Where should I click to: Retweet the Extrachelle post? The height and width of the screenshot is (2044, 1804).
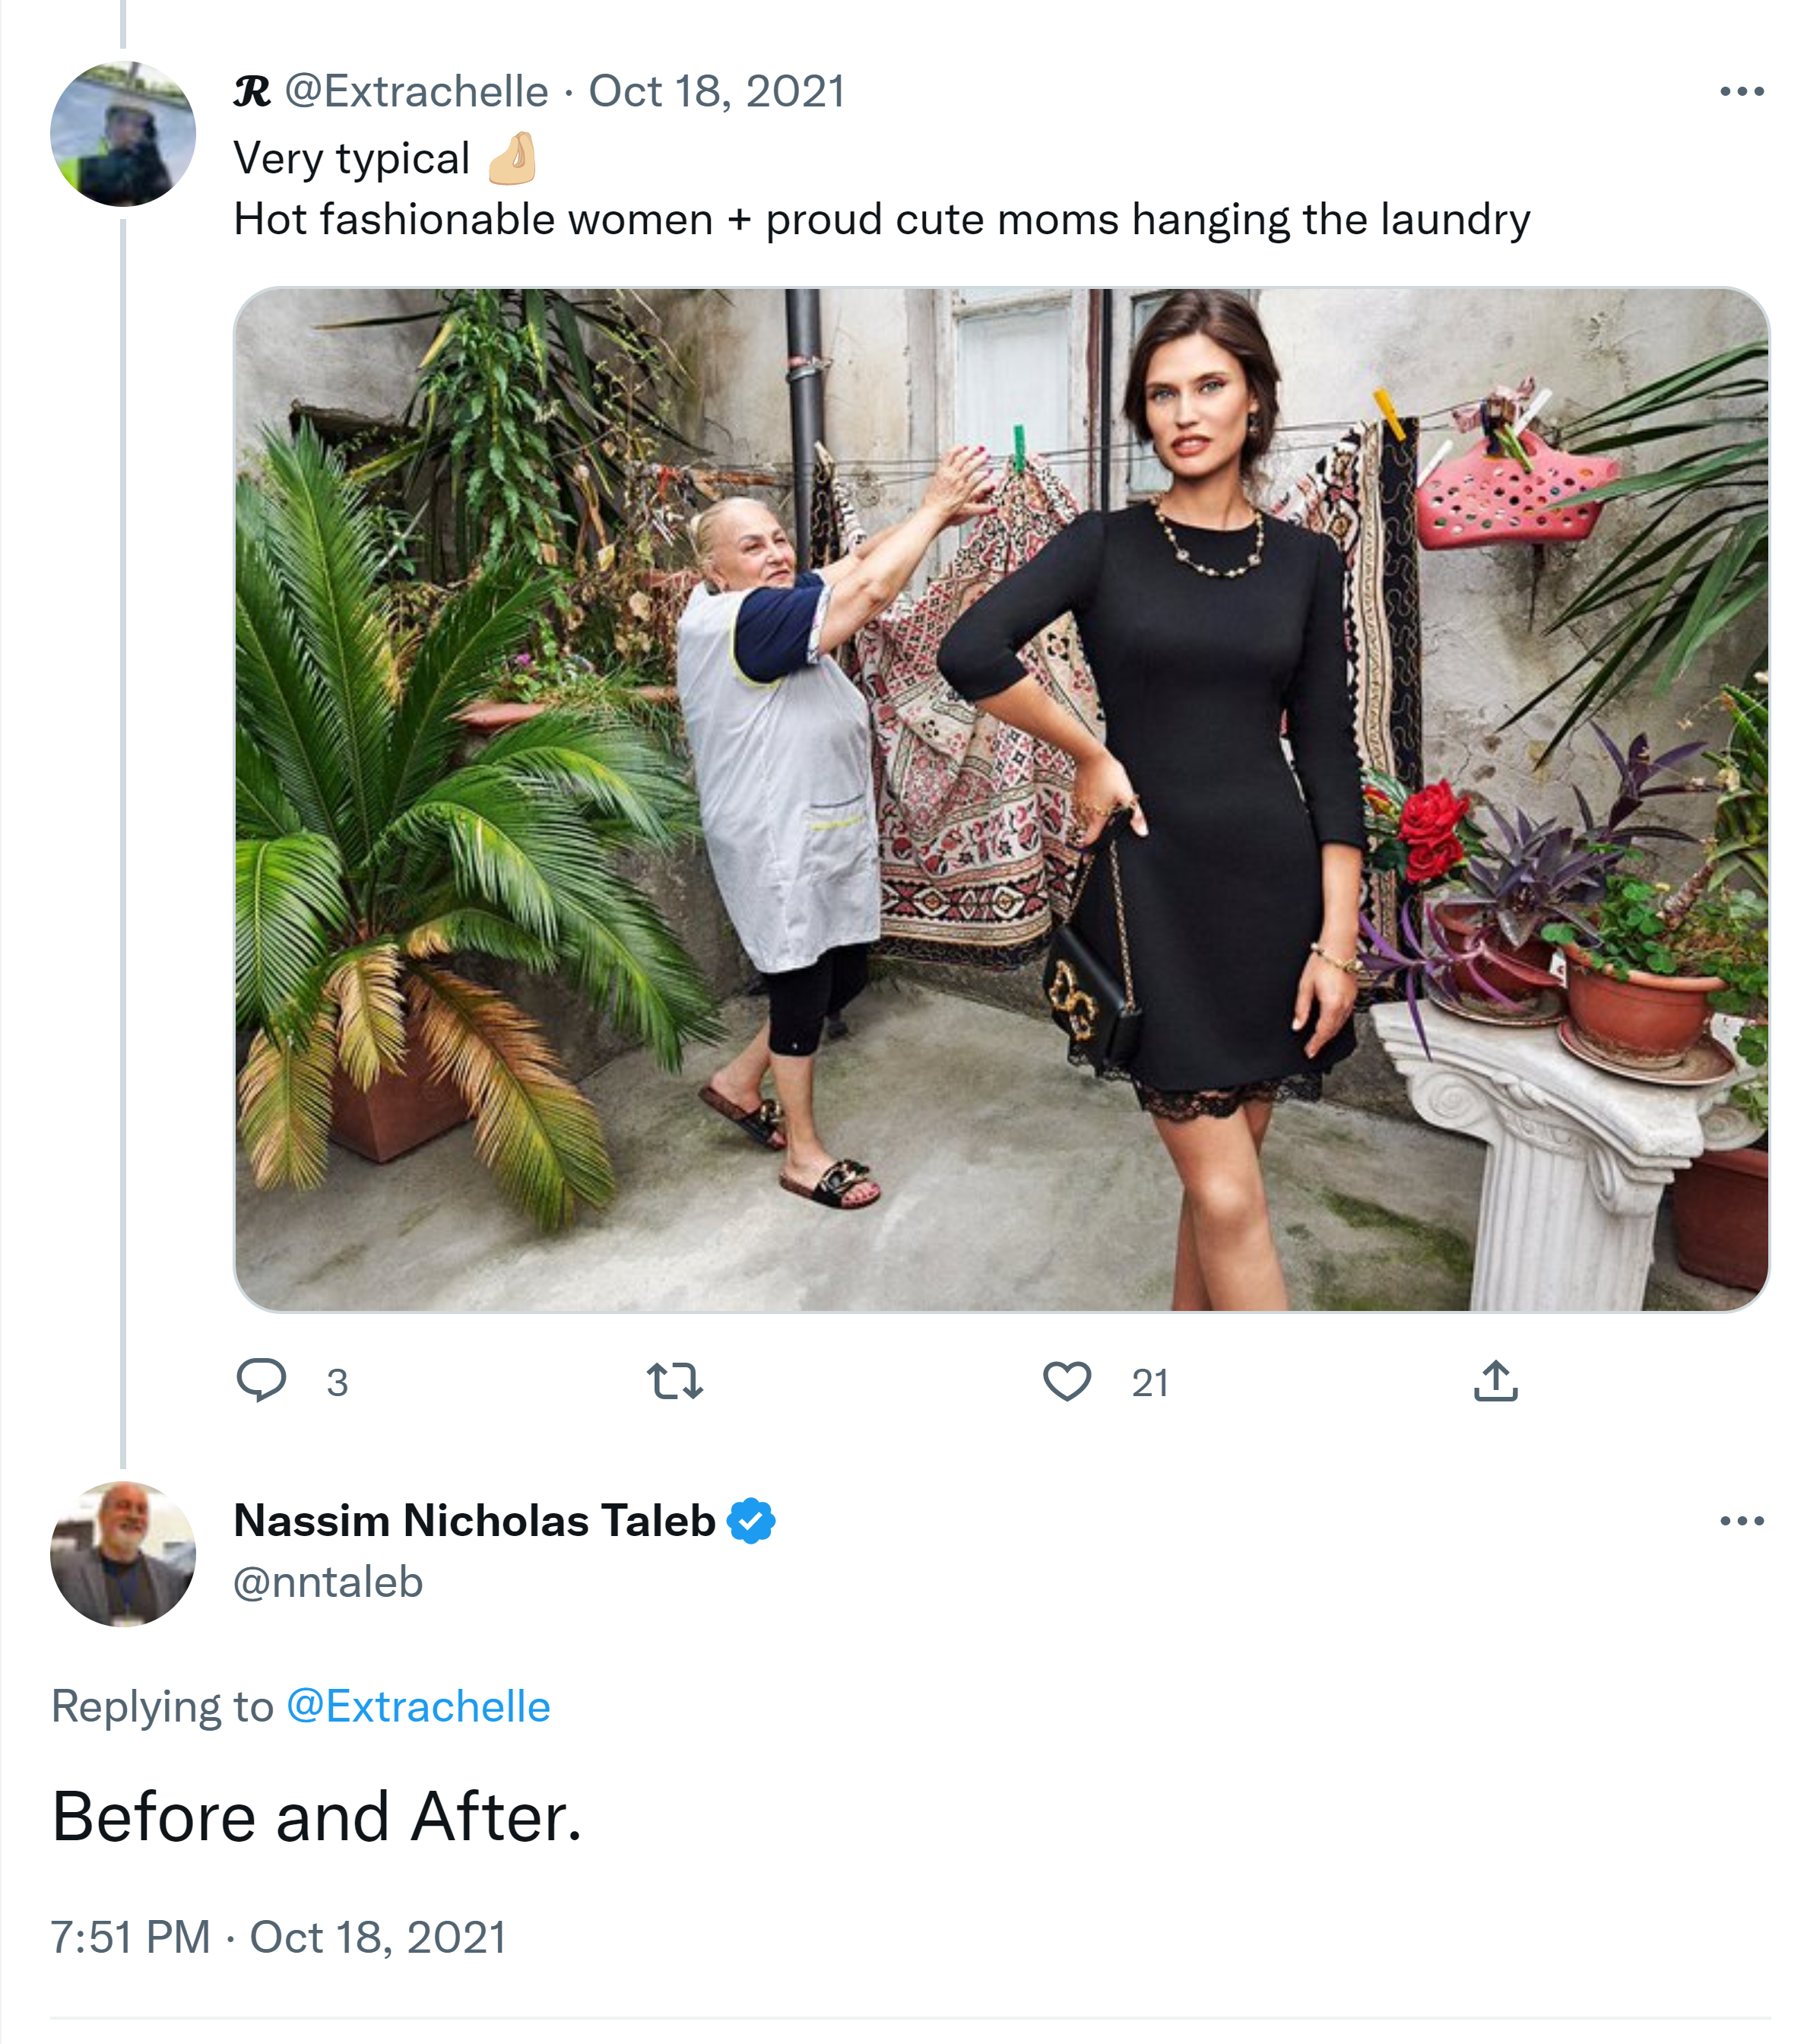(675, 1381)
